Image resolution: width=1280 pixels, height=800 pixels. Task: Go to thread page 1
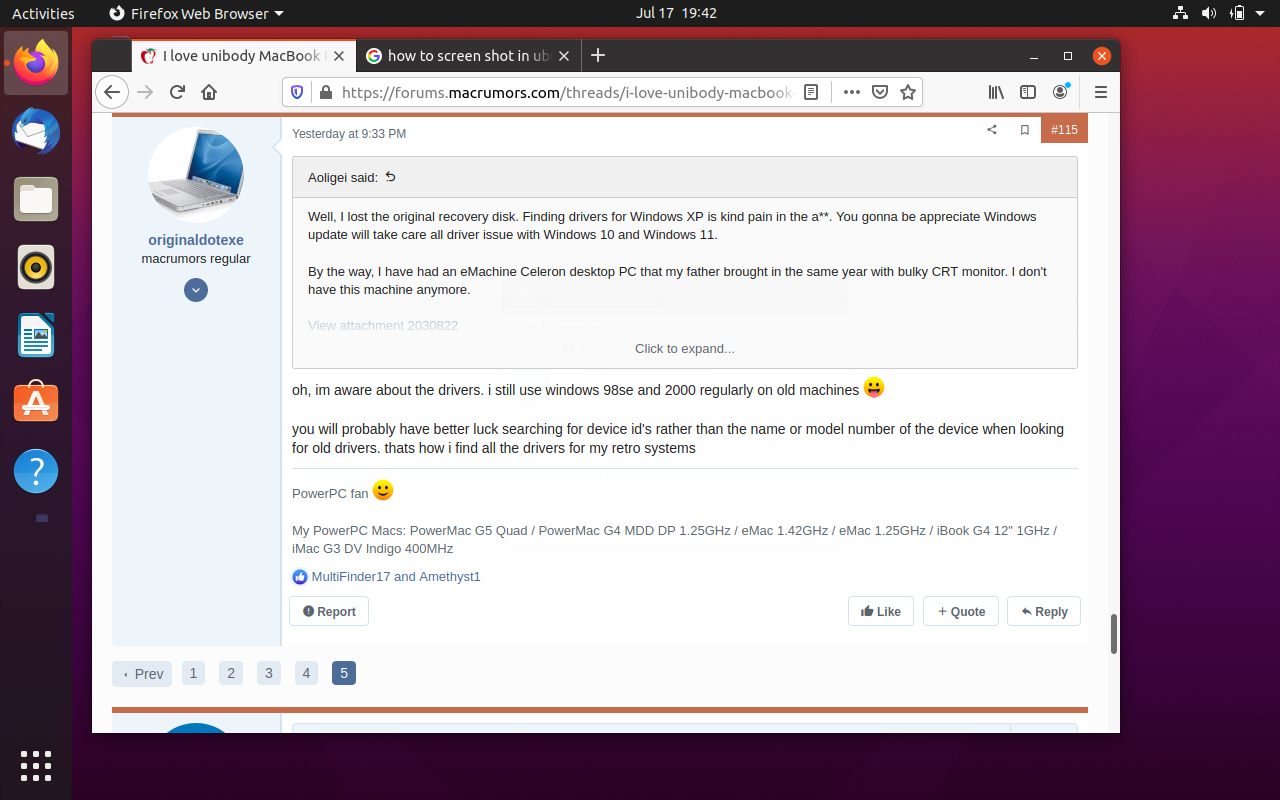(x=193, y=673)
